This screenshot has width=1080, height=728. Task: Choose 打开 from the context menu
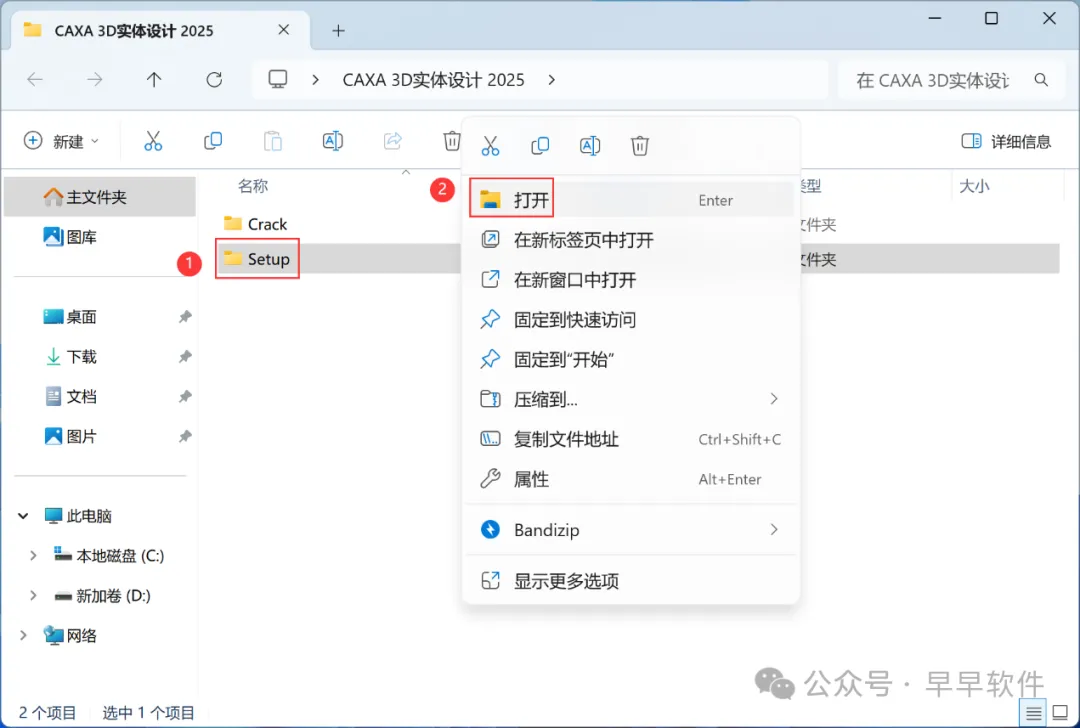(x=630, y=200)
